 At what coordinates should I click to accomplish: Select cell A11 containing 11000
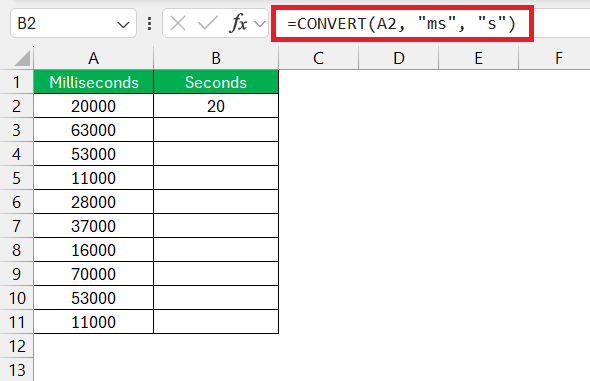coord(94,322)
